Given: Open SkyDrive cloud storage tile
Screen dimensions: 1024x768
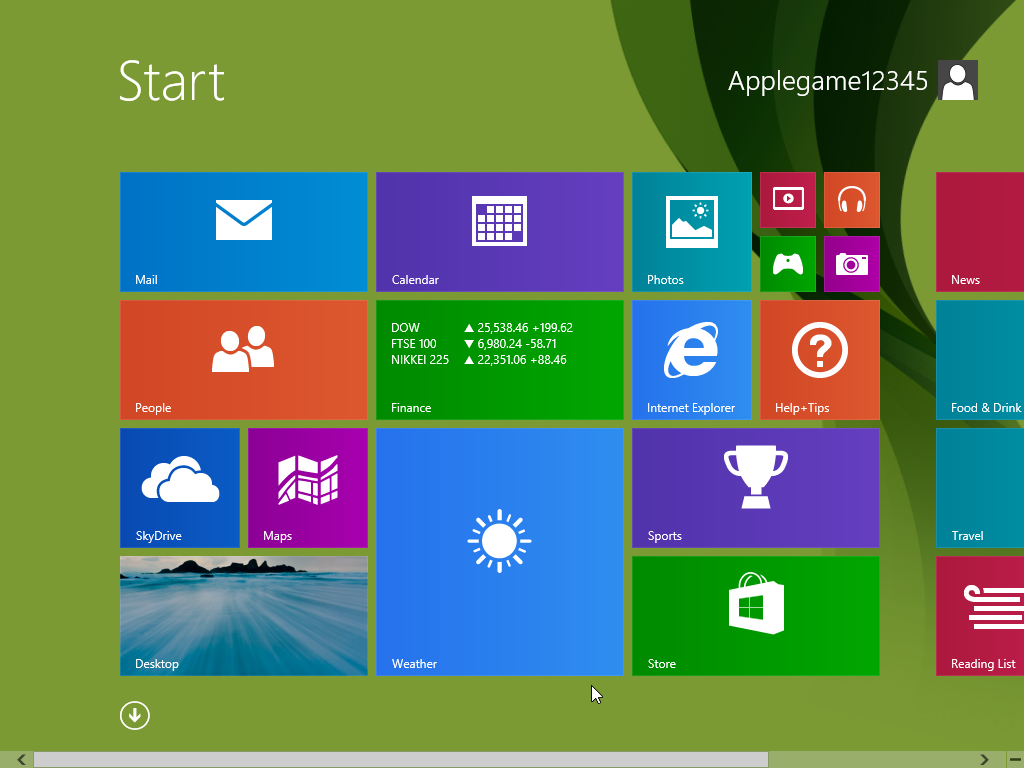Looking at the screenshot, I should tap(180, 487).
